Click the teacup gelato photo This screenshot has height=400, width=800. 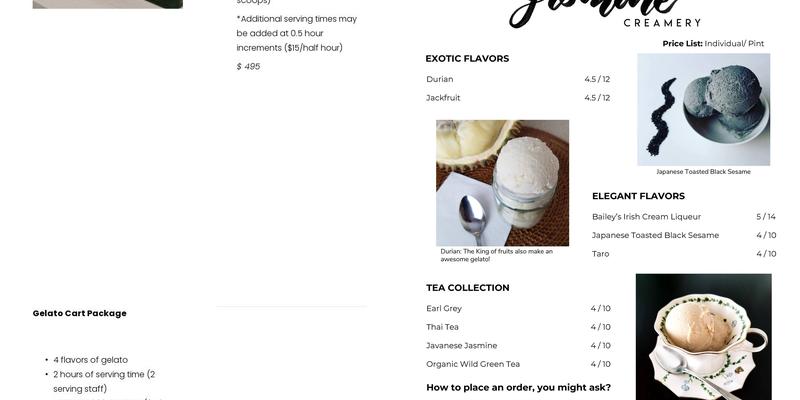(704, 337)
